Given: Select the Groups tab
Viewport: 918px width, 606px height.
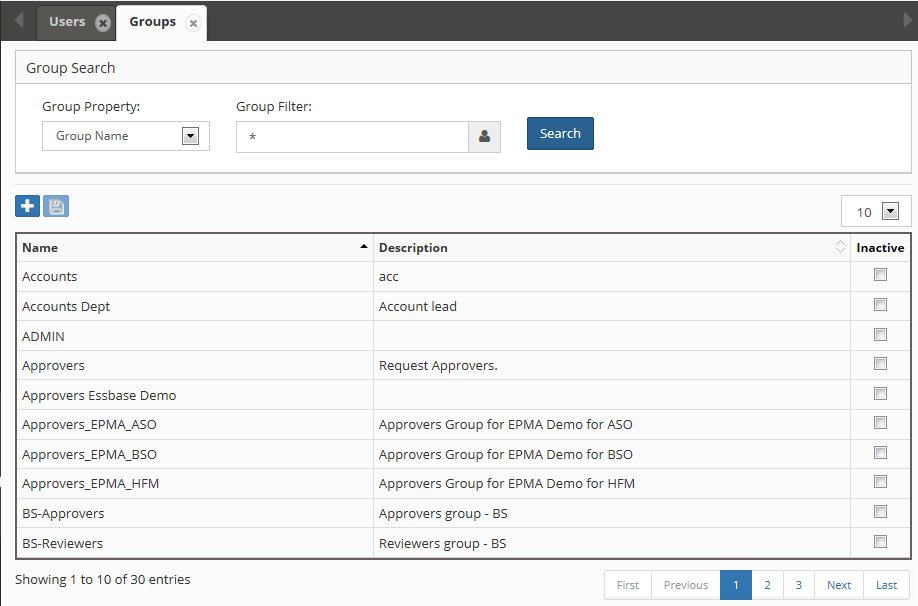Looking at the screenshot, I should 152,22.
